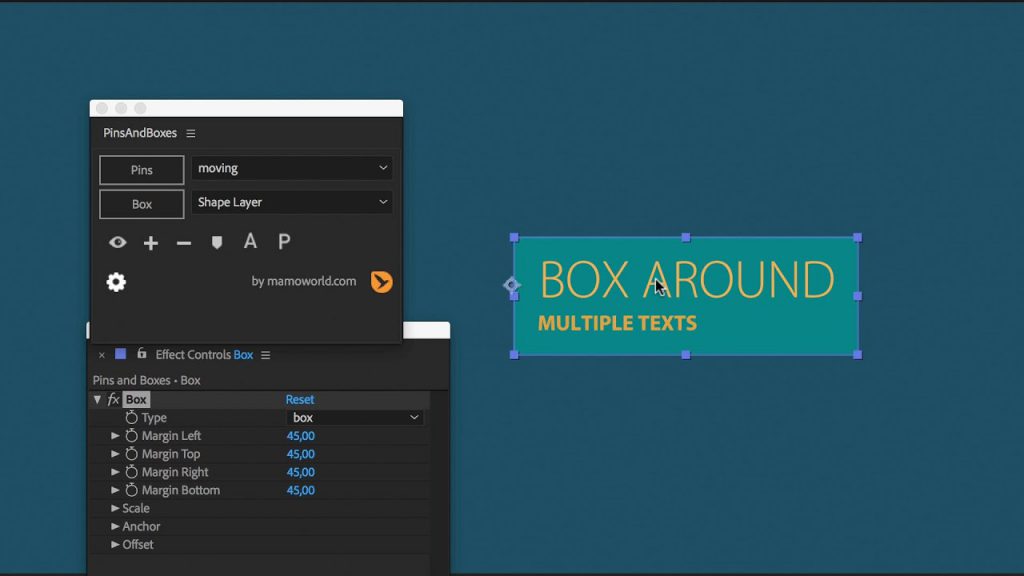The width and height of the screenshot is (1024, 576).
Task: Open the PinsAndBoxes hamburger menu
Action: [190, 133]
